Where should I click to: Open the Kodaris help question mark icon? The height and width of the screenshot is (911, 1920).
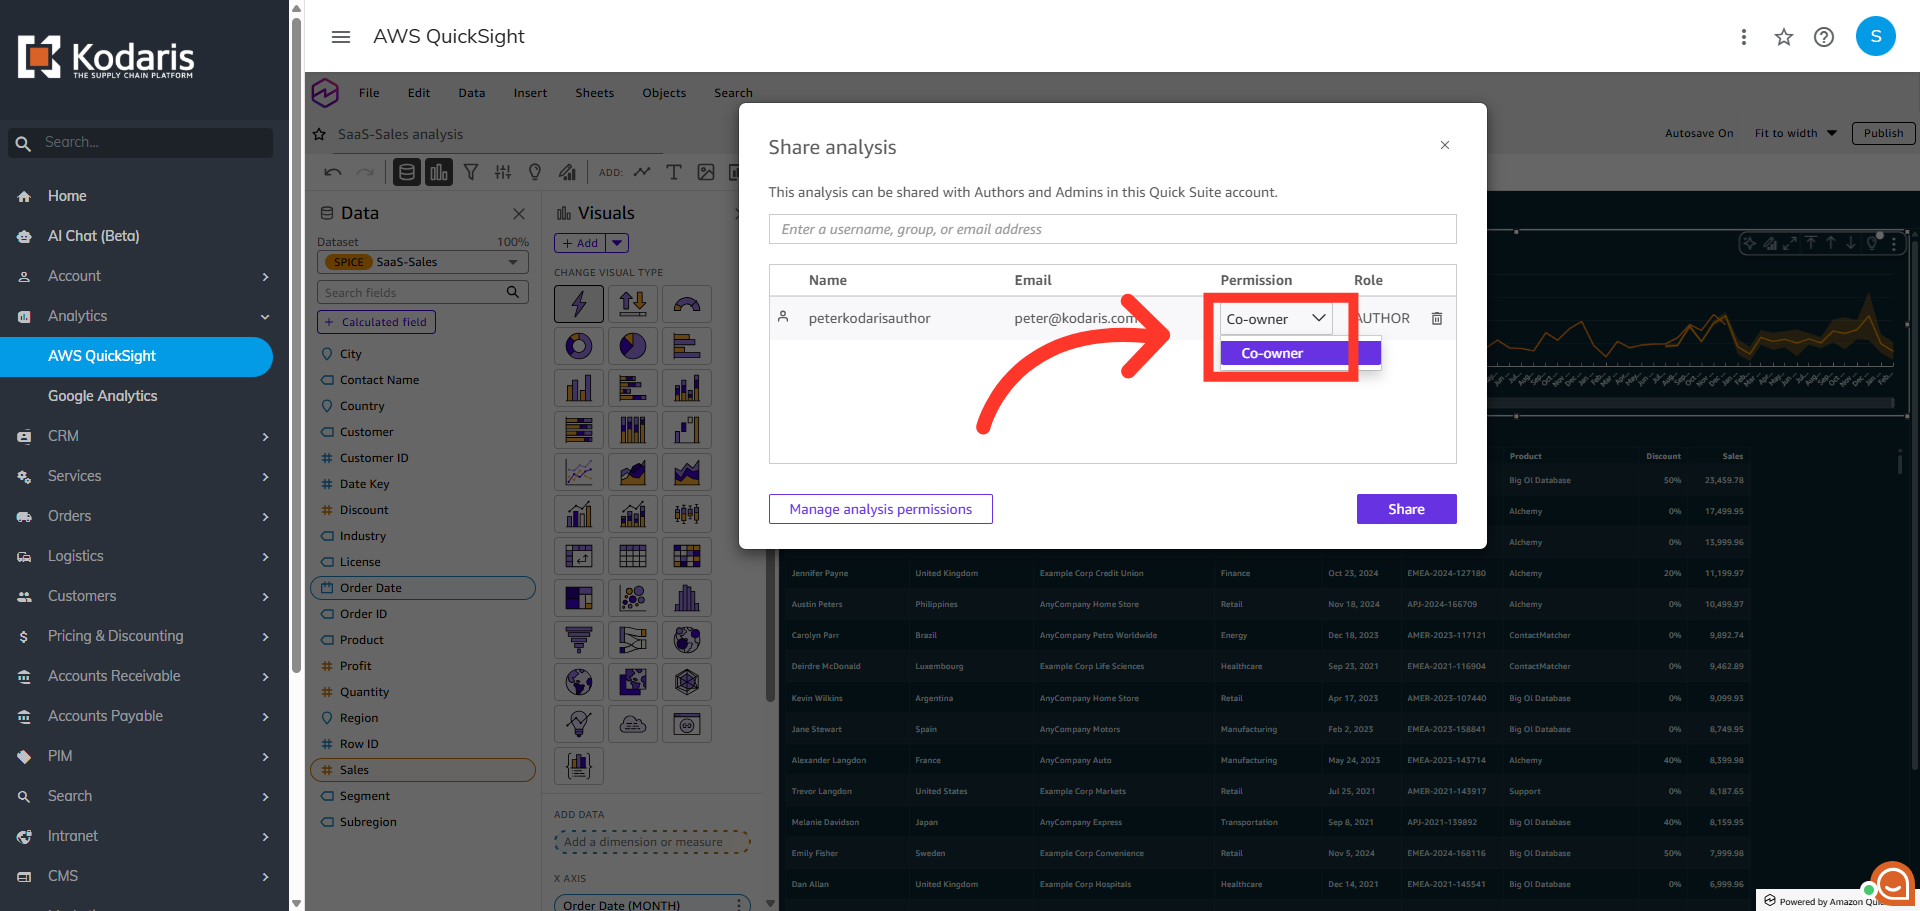click(x=1824, y=37)
